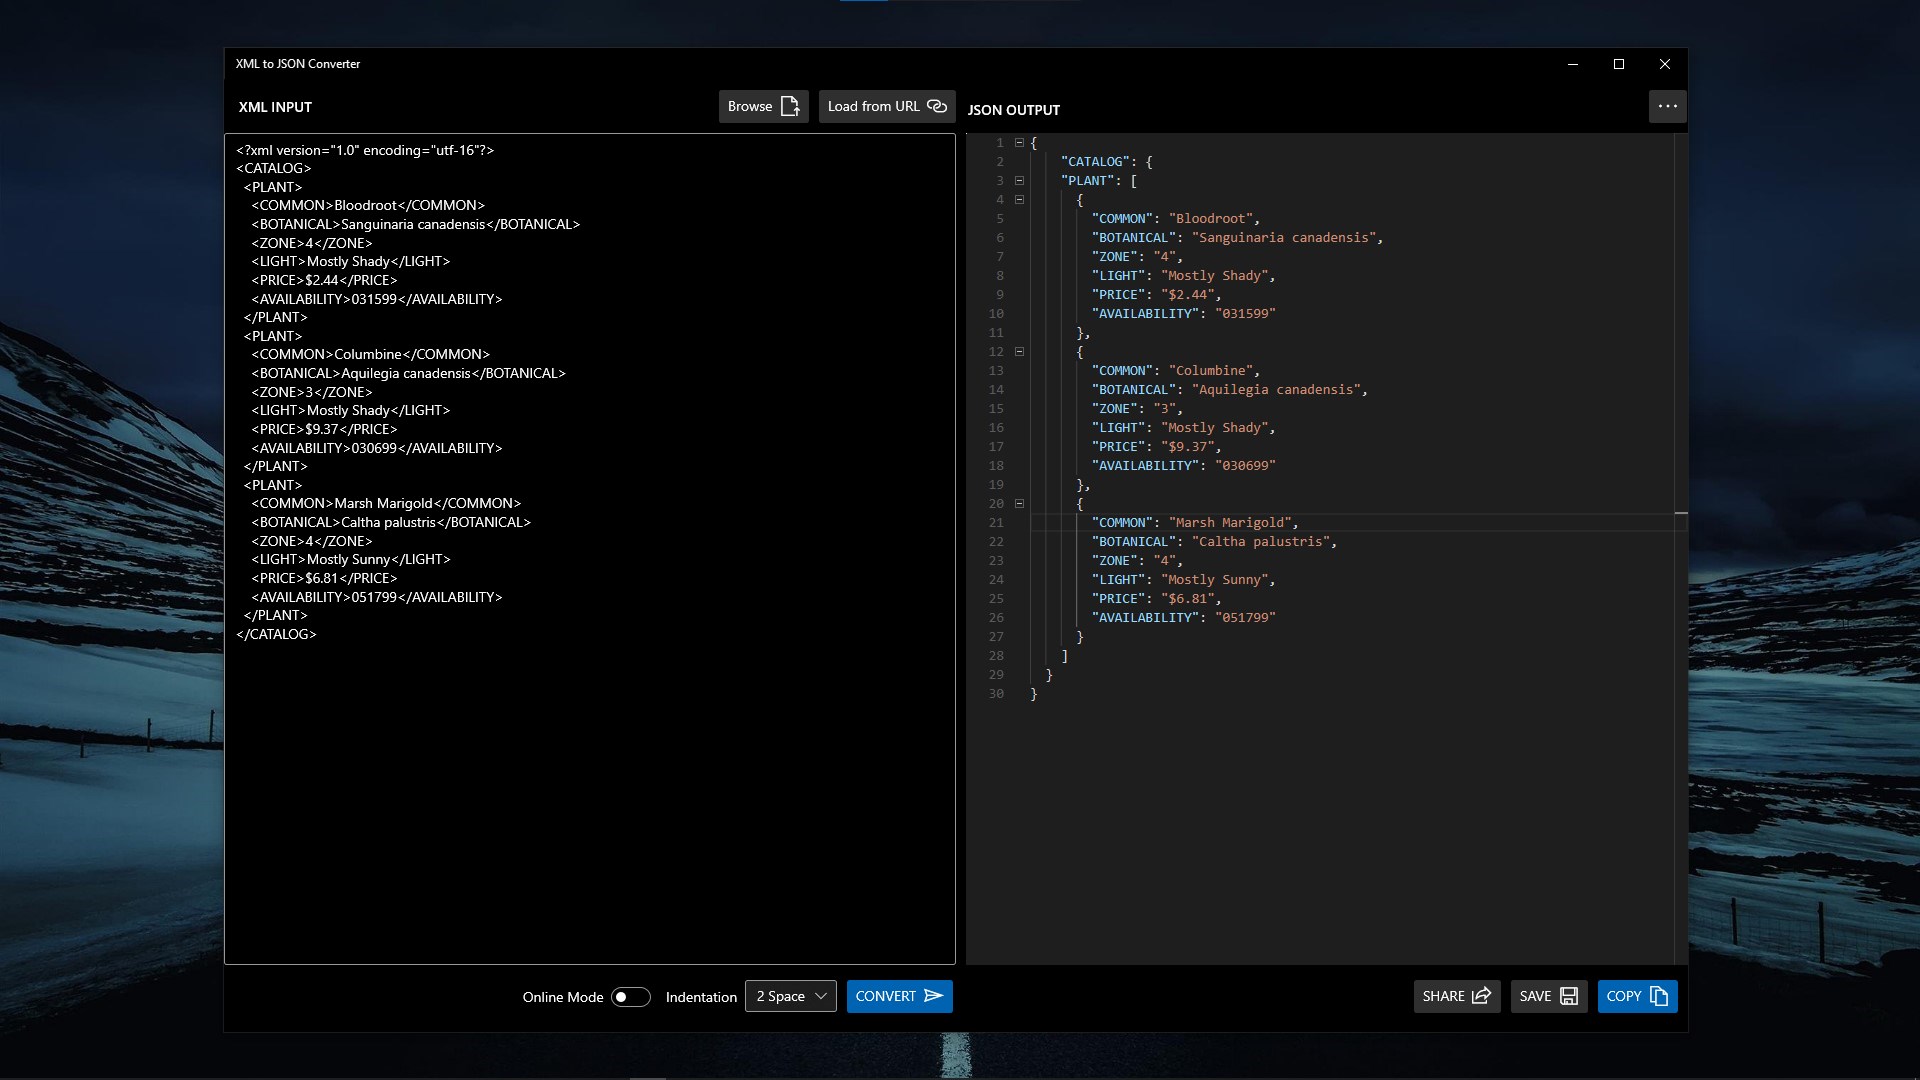This screenshot has width=1920, height=1080.
Task: Click the Sanguinaria canadensis value in JSON output
Action: 1286,238
